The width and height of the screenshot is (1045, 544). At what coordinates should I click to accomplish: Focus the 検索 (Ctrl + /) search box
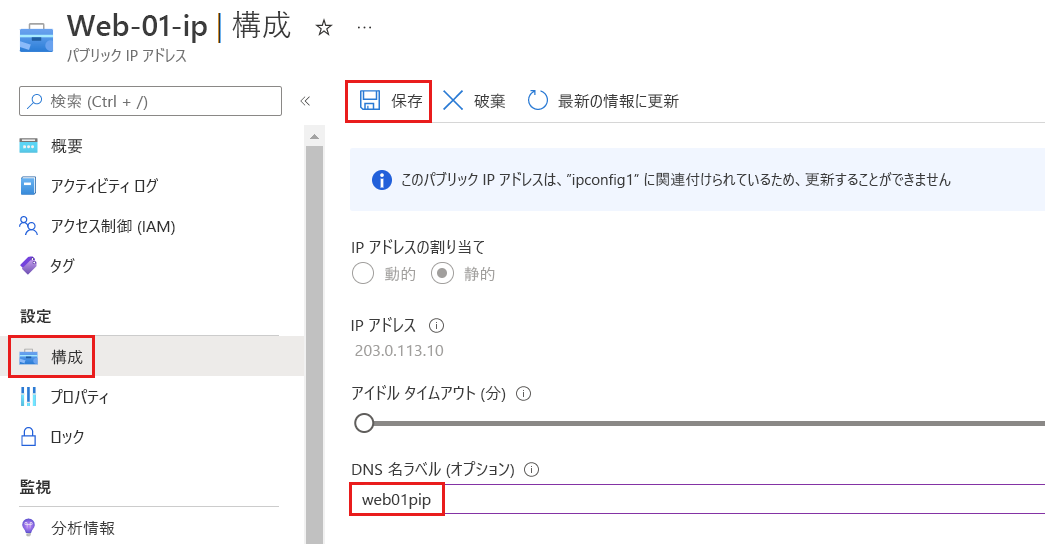[x=151, y=101]
